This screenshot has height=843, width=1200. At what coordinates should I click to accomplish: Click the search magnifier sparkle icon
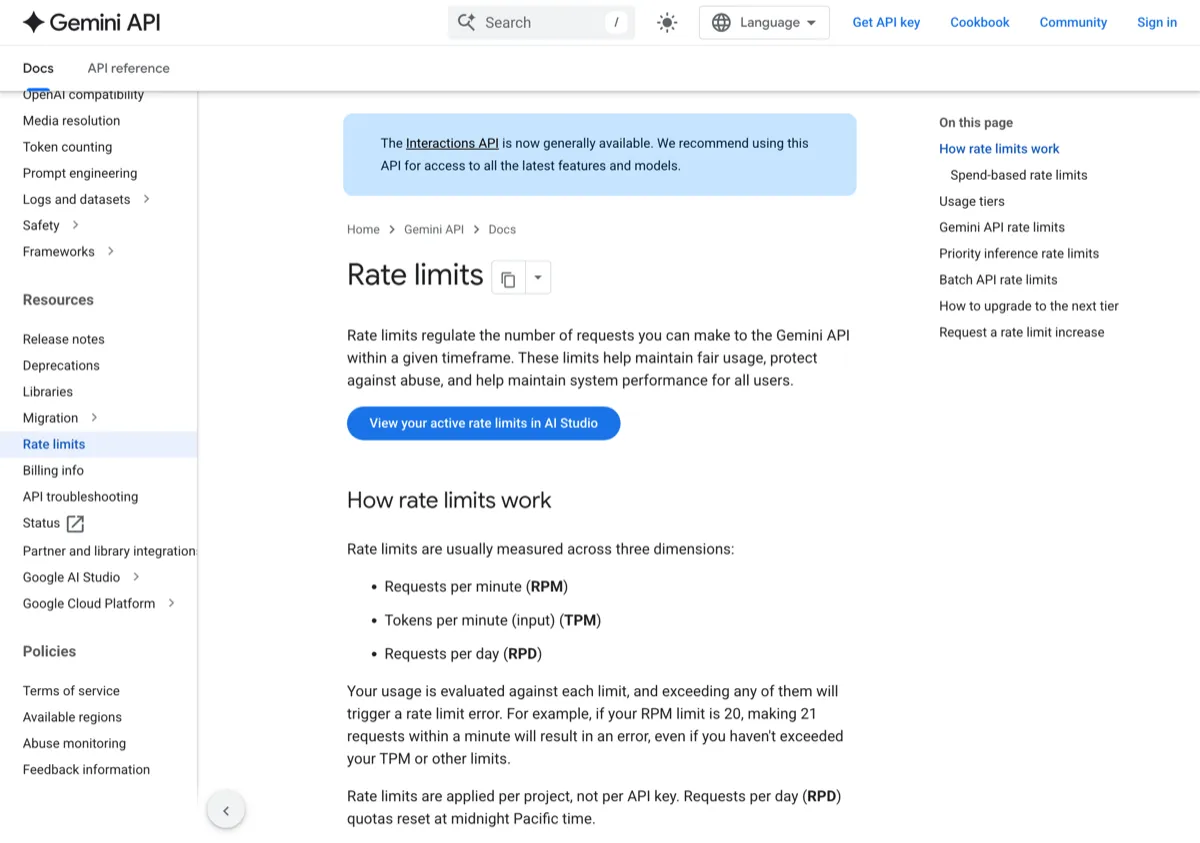point(466,22)
